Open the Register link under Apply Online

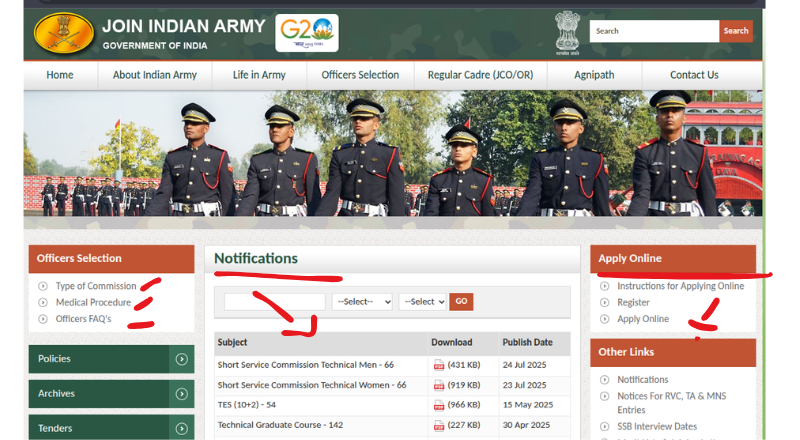tap(633, 302)
